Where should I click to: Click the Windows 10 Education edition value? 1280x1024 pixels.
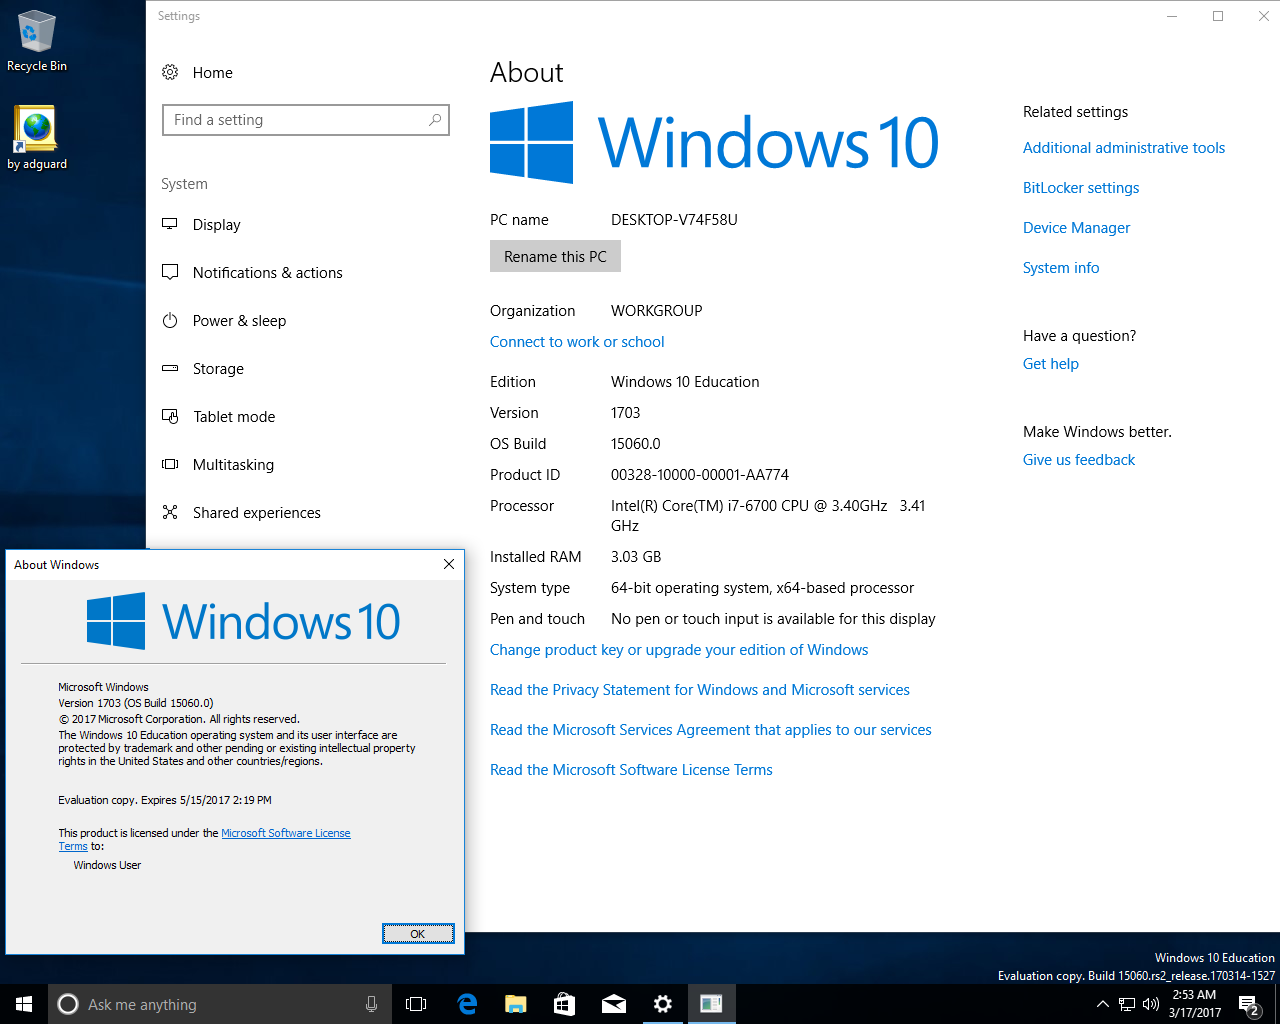[685, 382]
